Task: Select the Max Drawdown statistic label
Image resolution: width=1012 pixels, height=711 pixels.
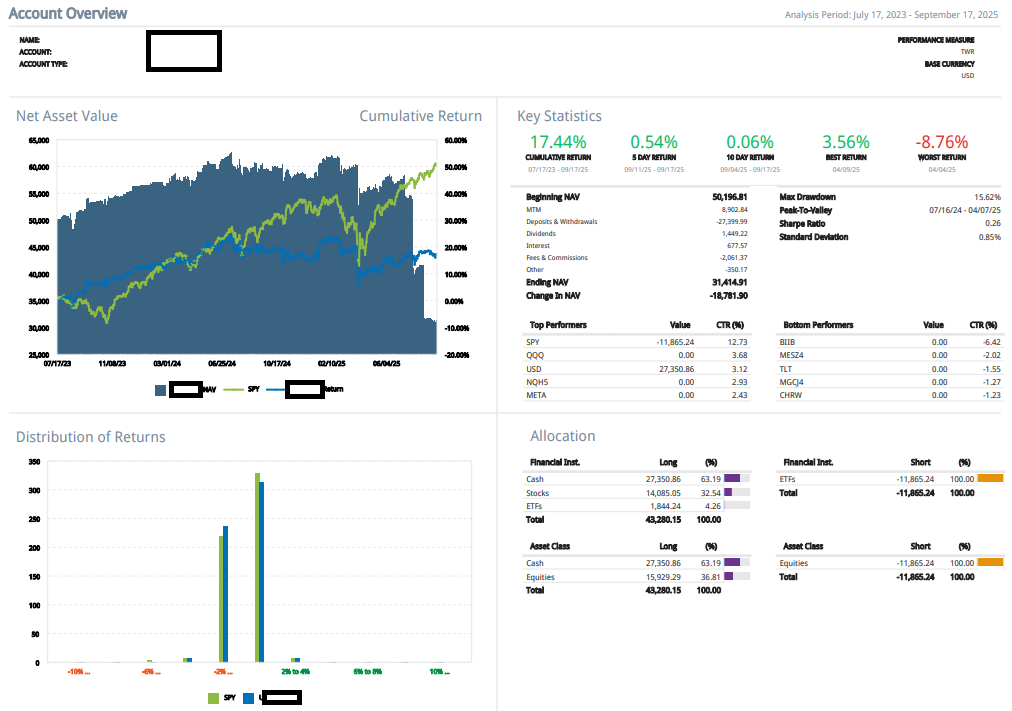Action: tap(807, 197)
